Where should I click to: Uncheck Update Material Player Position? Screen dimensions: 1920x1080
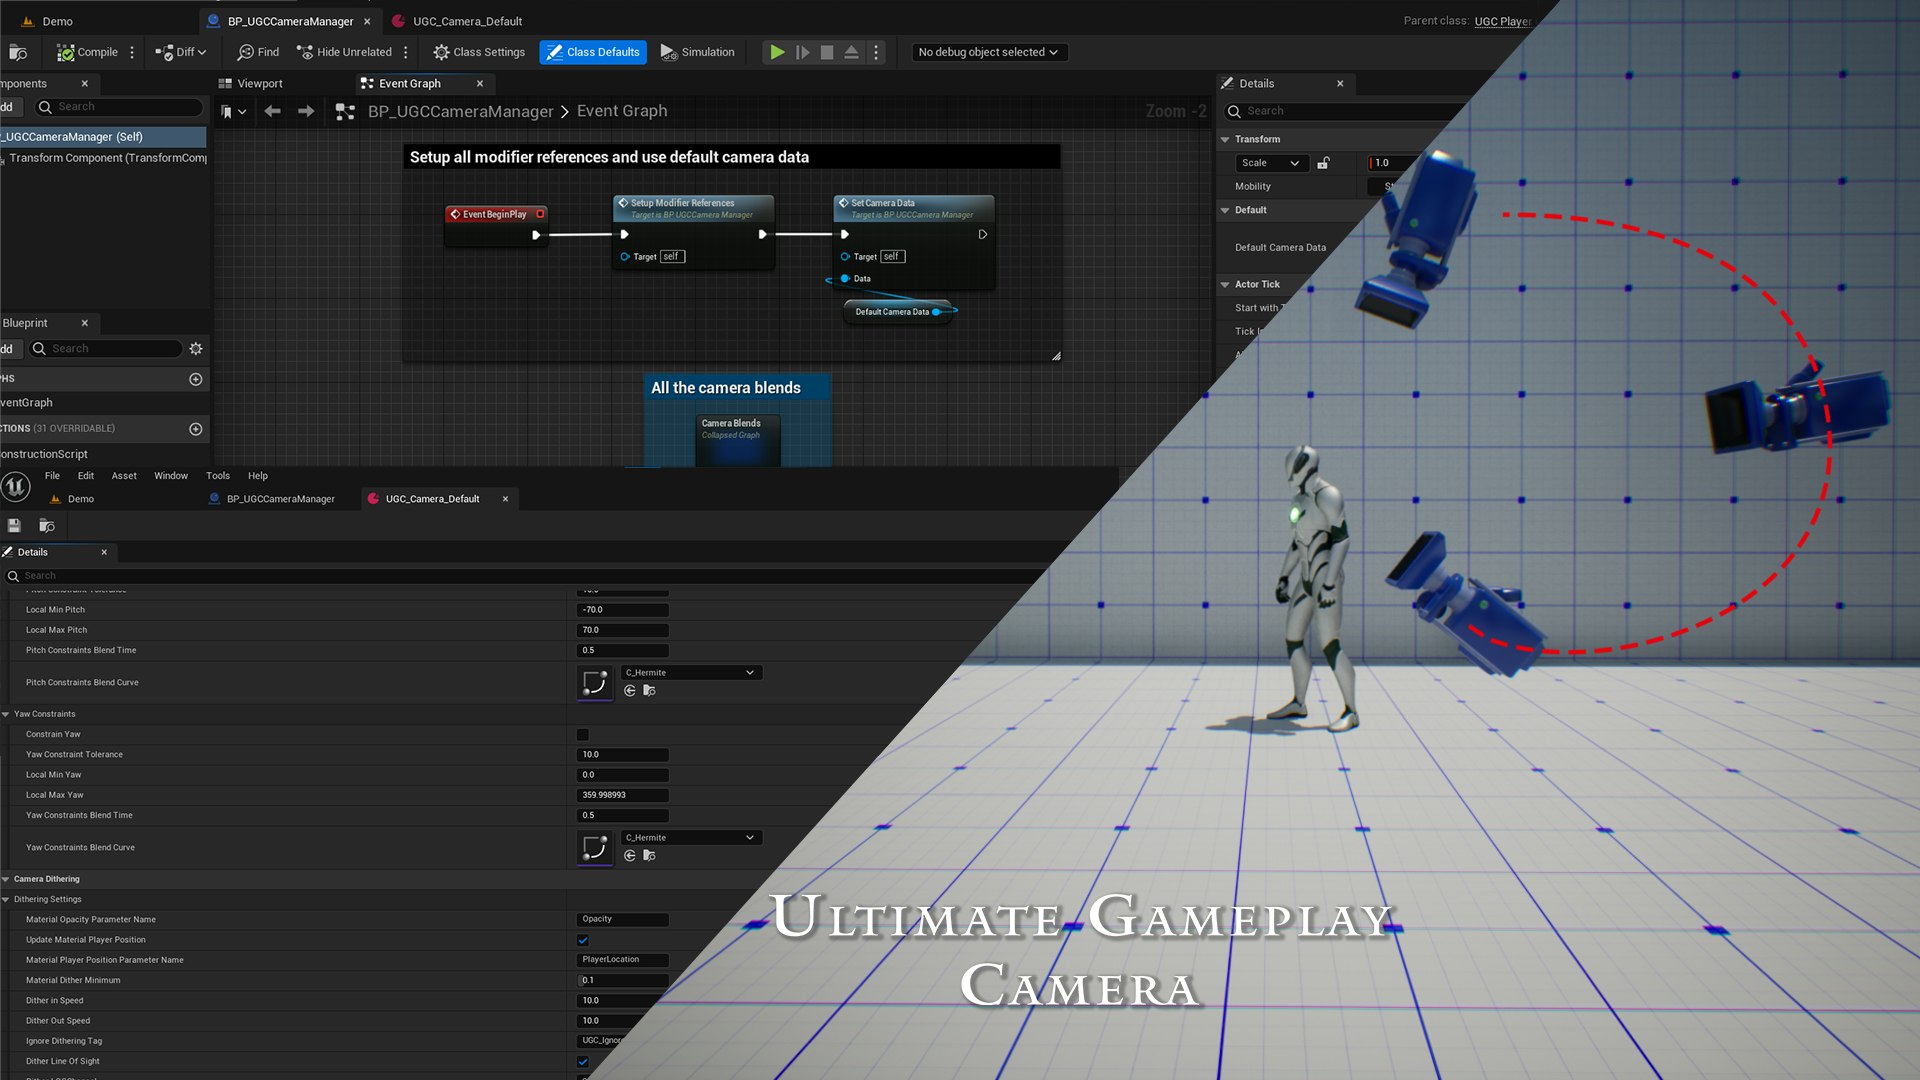coord(583,940)
